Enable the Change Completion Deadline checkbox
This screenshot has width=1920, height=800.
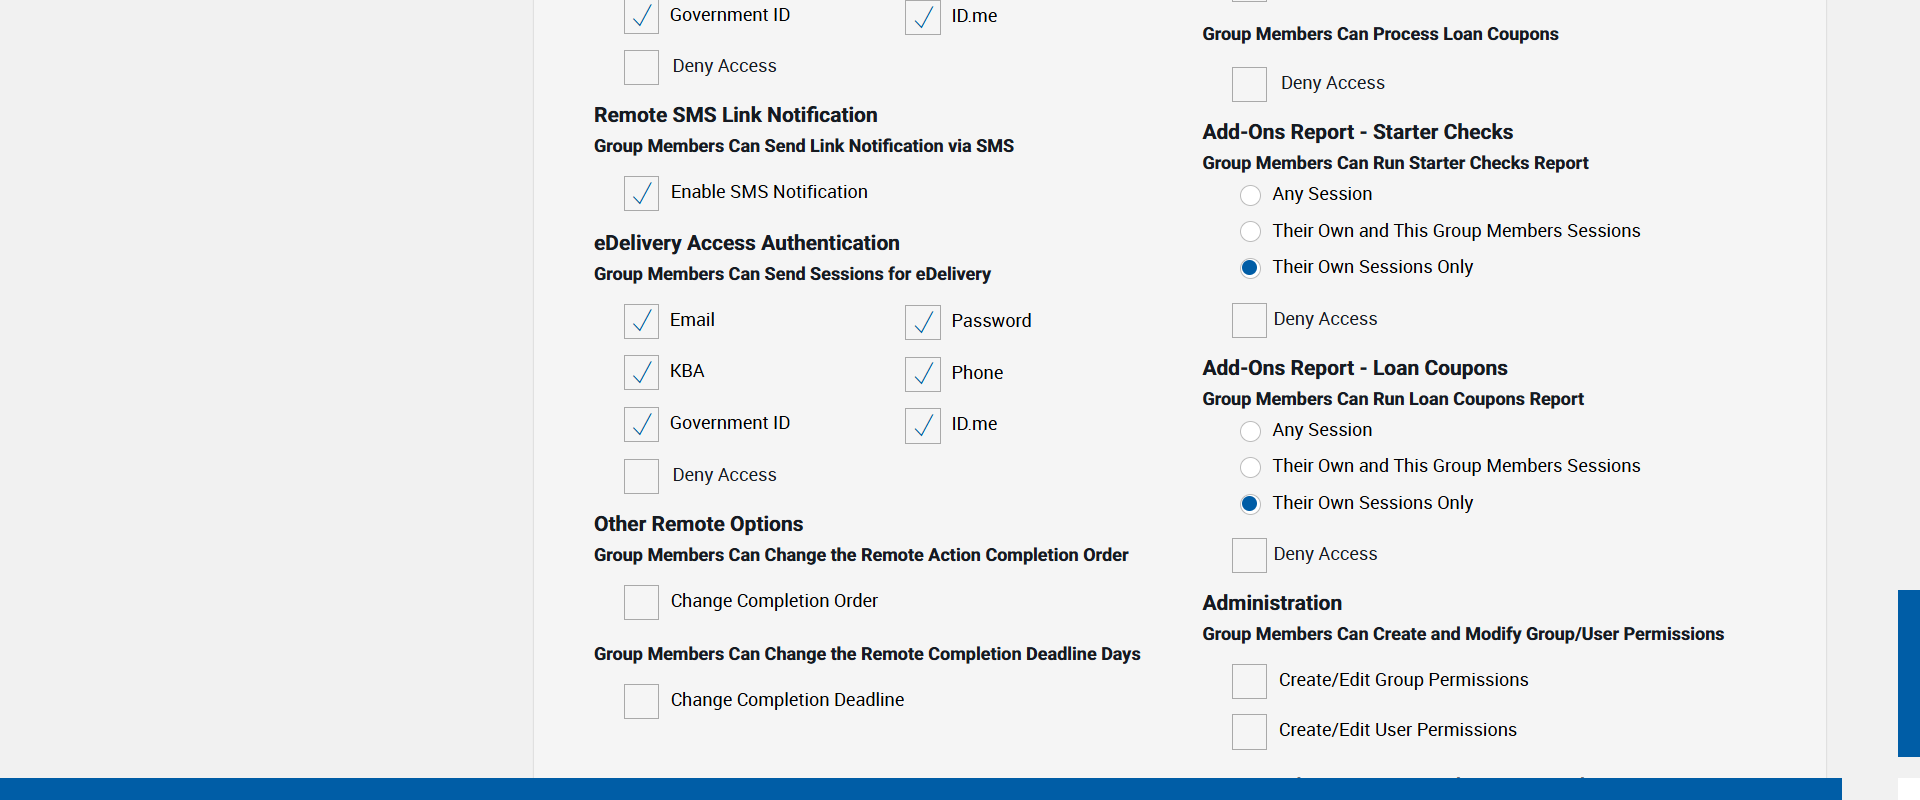click(641, 701)
